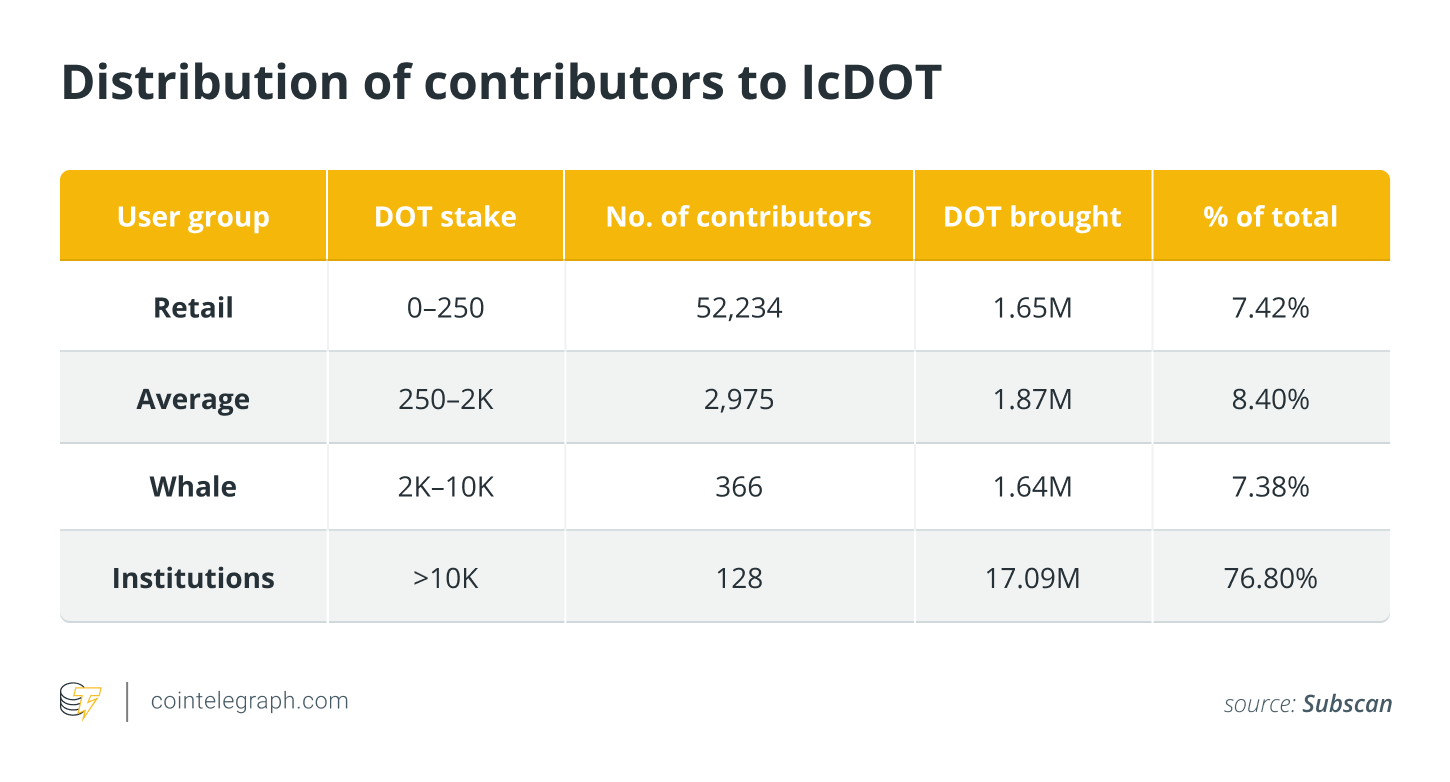The height and width of the screenshot is (782, 1450).
Task: Click the Average row label
Action: (x=193, y=399)
